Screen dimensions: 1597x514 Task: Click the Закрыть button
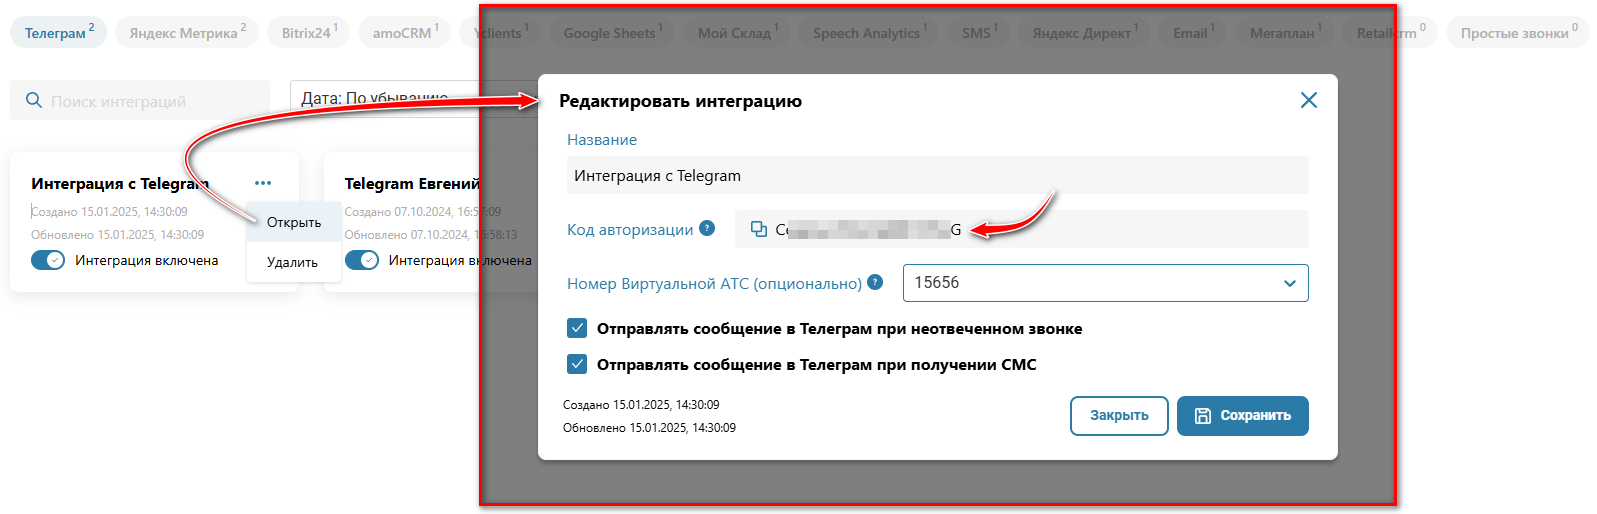(1119, 416)
